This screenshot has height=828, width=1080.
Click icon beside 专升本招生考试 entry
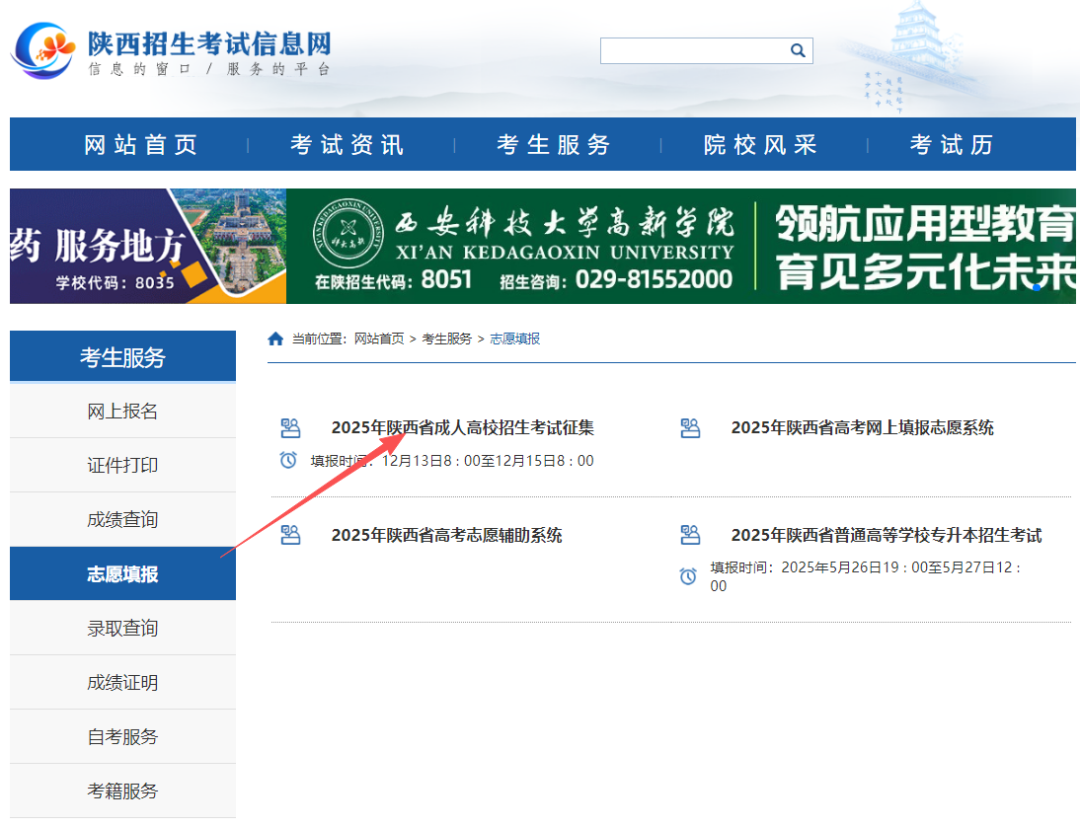pyautogui.click(x=690, y=535)
